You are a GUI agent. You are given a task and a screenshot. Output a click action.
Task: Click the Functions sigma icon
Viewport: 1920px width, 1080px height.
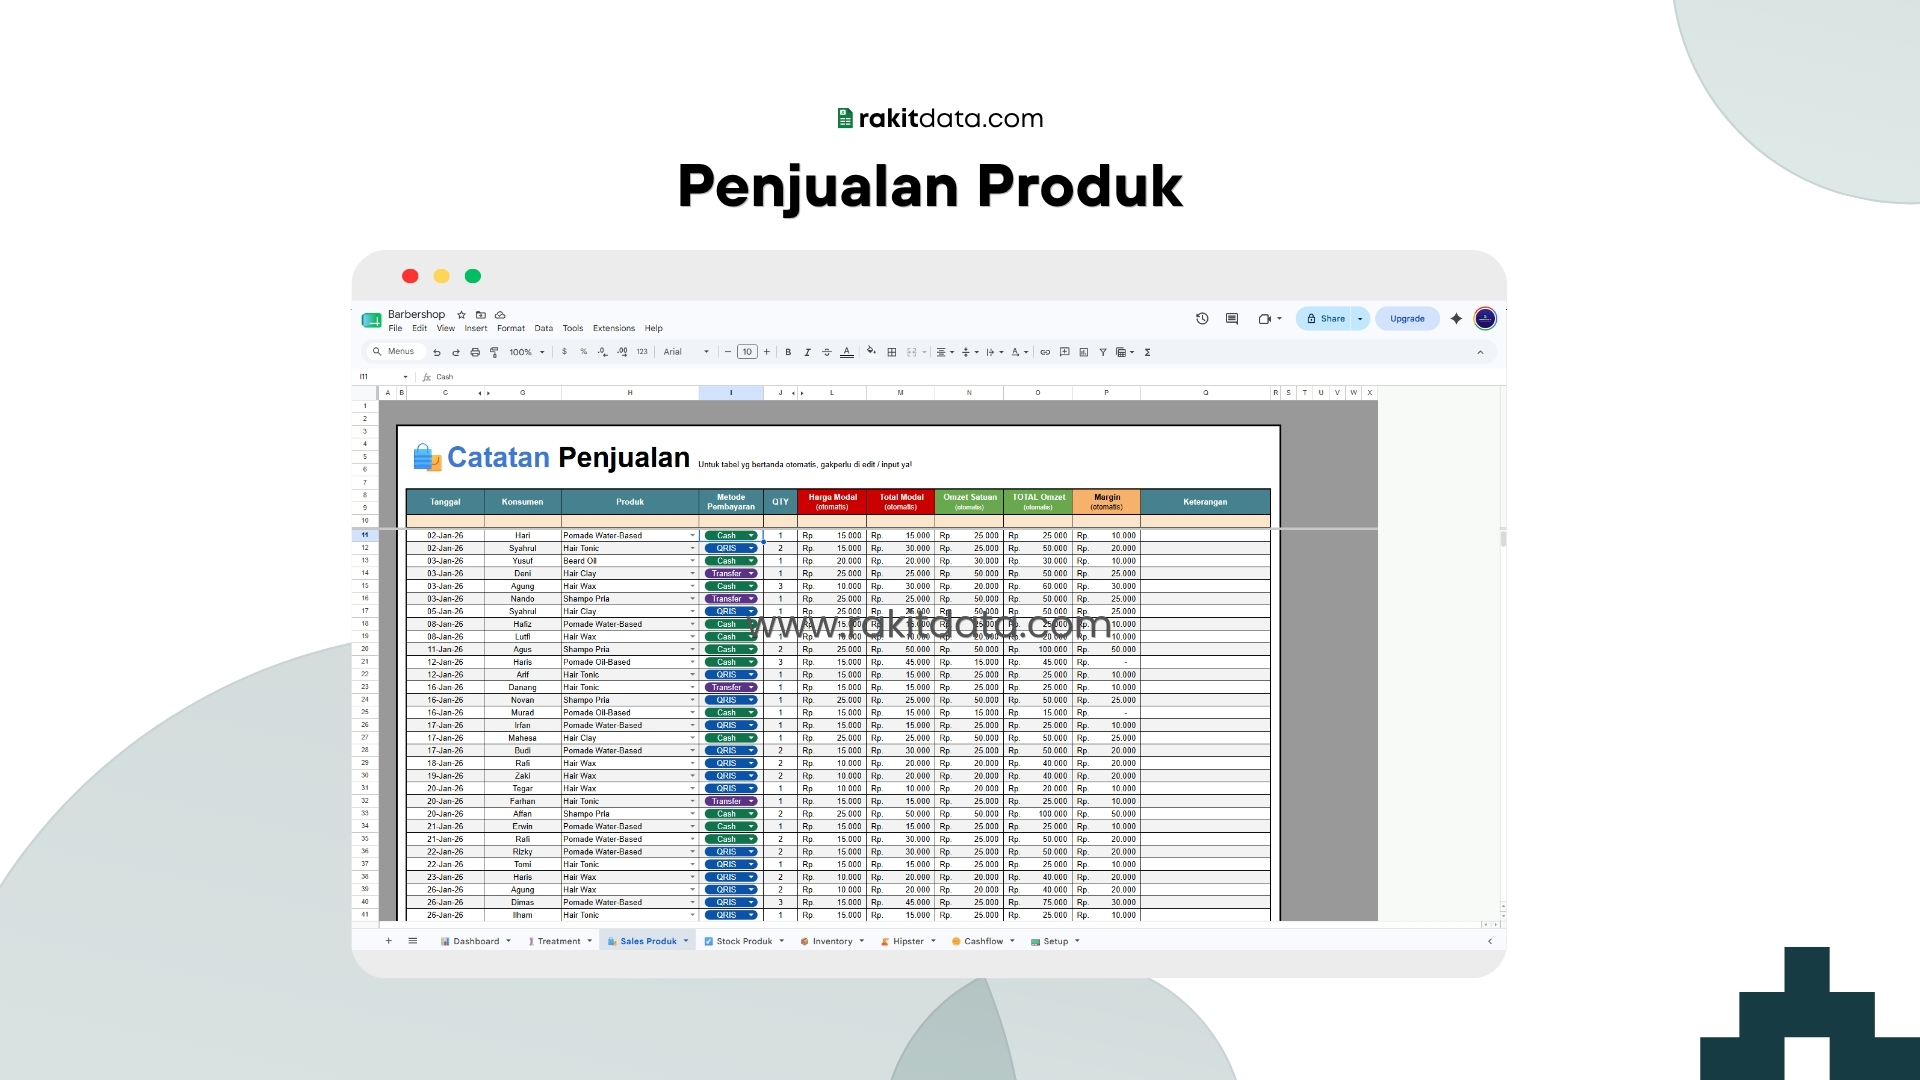[1148, 352]
